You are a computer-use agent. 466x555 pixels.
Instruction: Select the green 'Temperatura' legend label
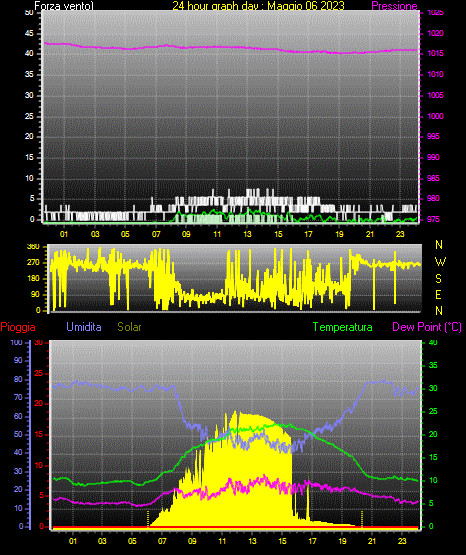click(343, 327)
